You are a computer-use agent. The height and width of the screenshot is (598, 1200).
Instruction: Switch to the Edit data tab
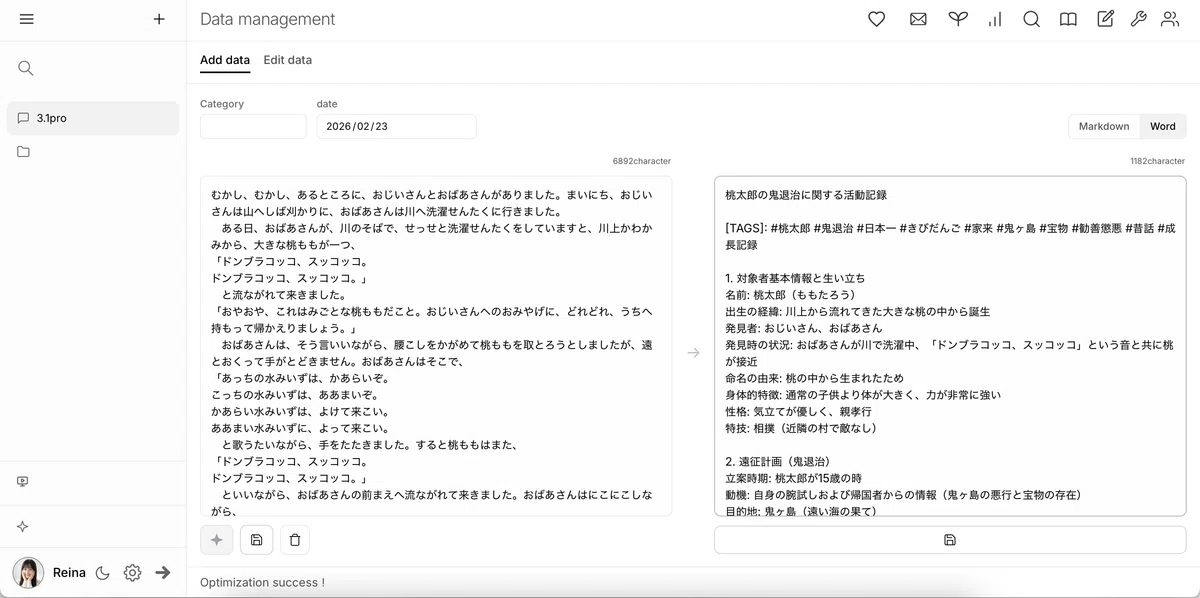(288, 60)
